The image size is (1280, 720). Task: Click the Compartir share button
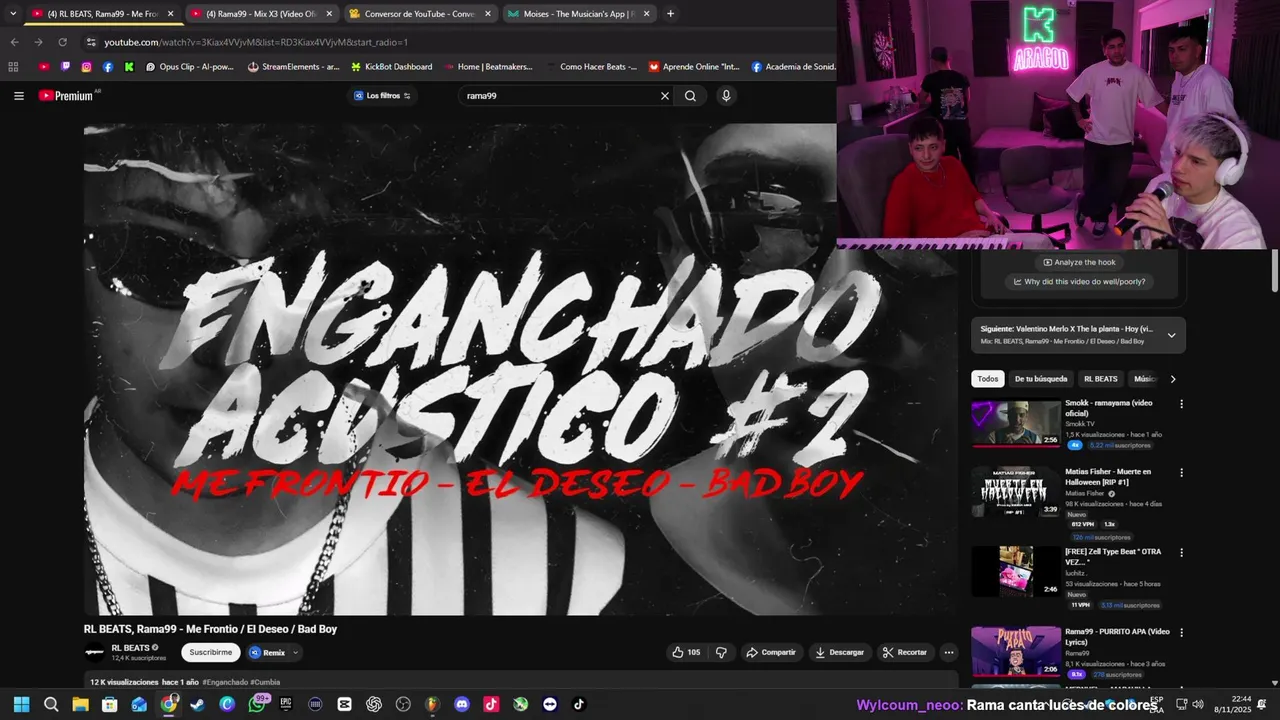coord(771,652)
